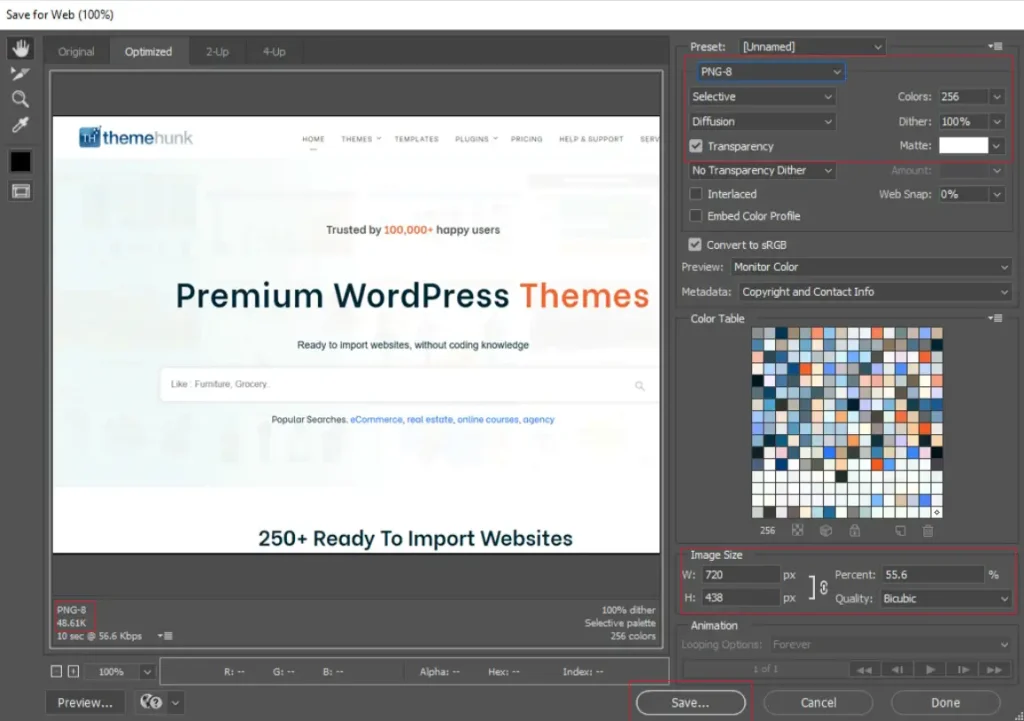This screenshot has height=721, width=1024.
Task: Select the Eyedropper tool
Action: tap(20, 125)
